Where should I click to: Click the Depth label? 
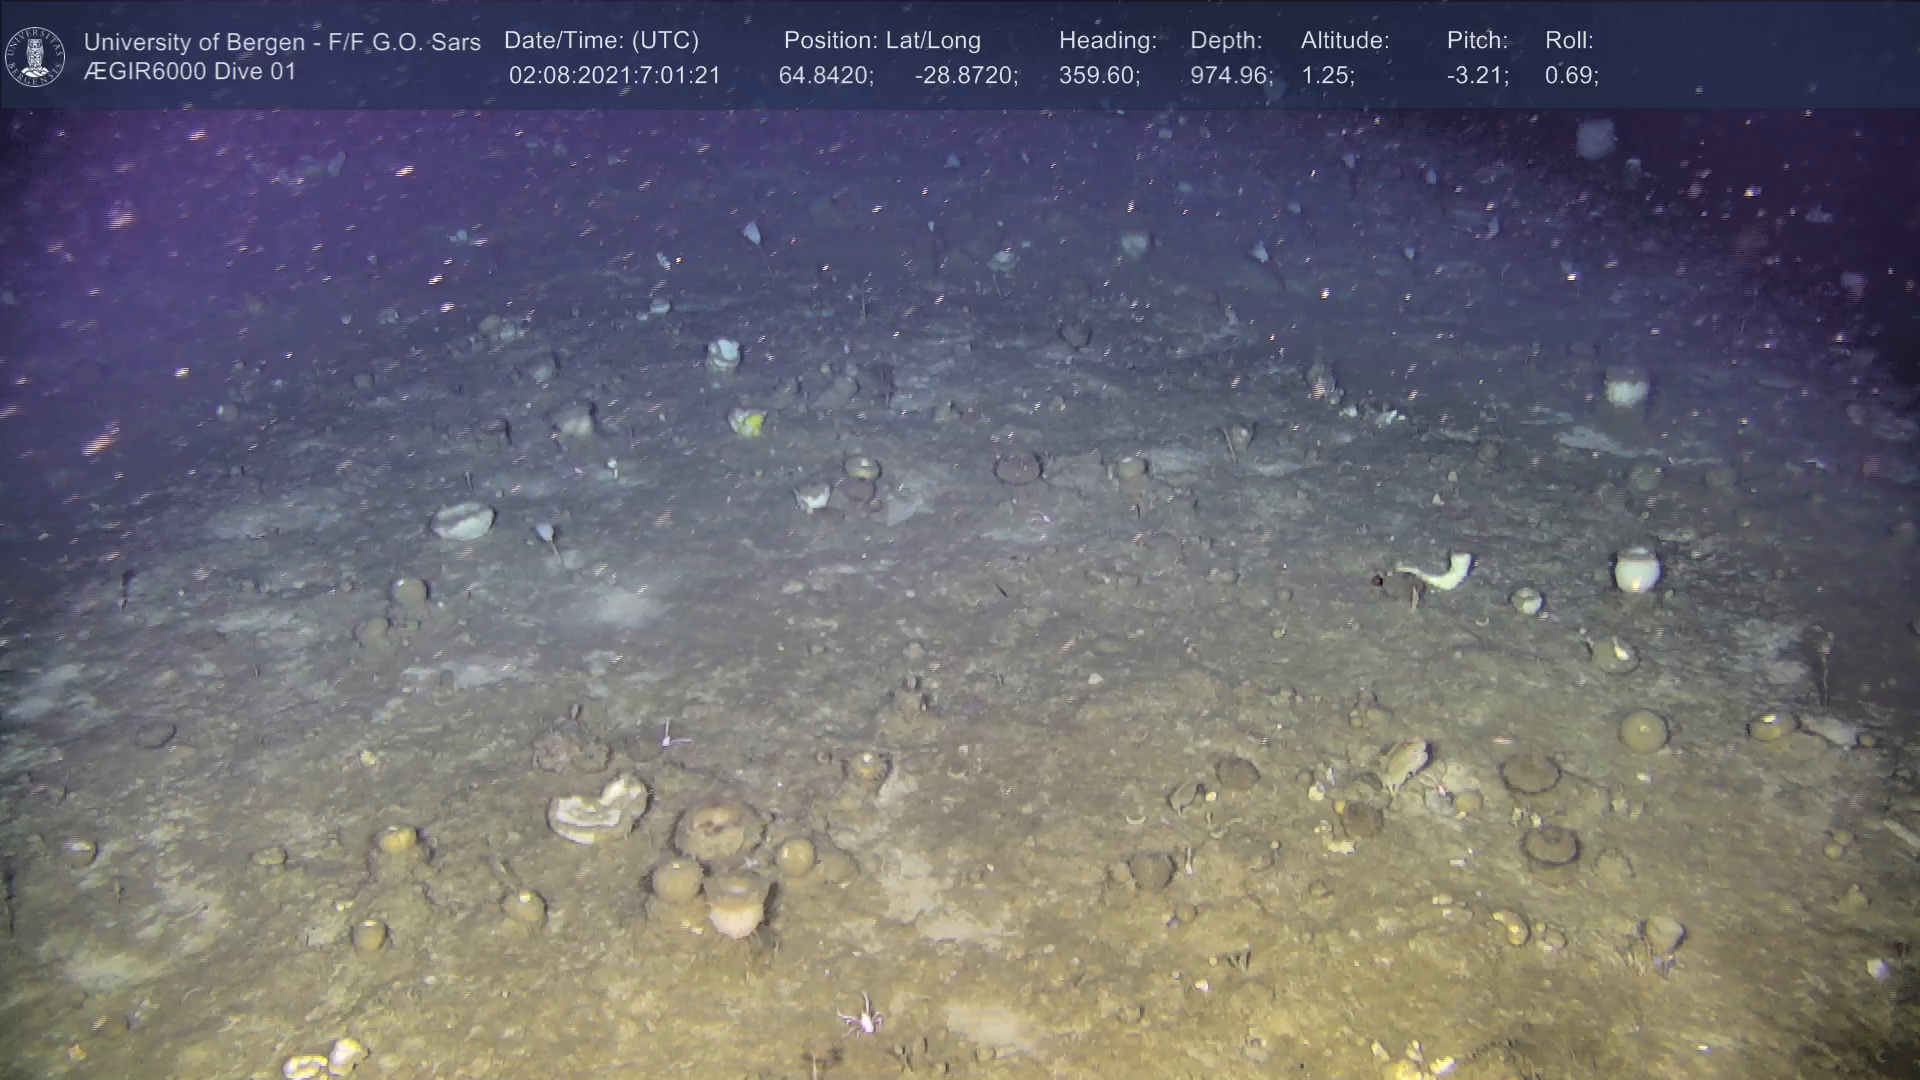tap(1225, 40)
